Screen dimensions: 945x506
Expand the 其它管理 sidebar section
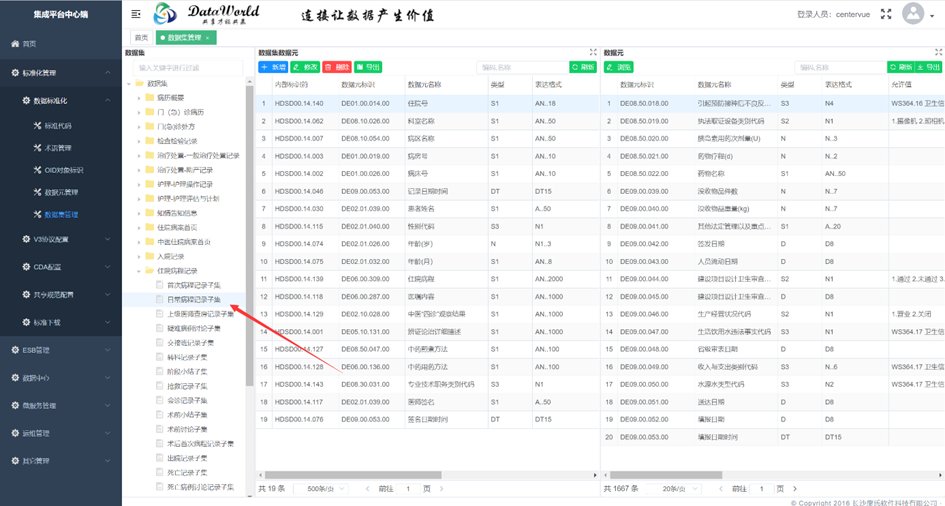pyautogui.click(x=61, y=461)
